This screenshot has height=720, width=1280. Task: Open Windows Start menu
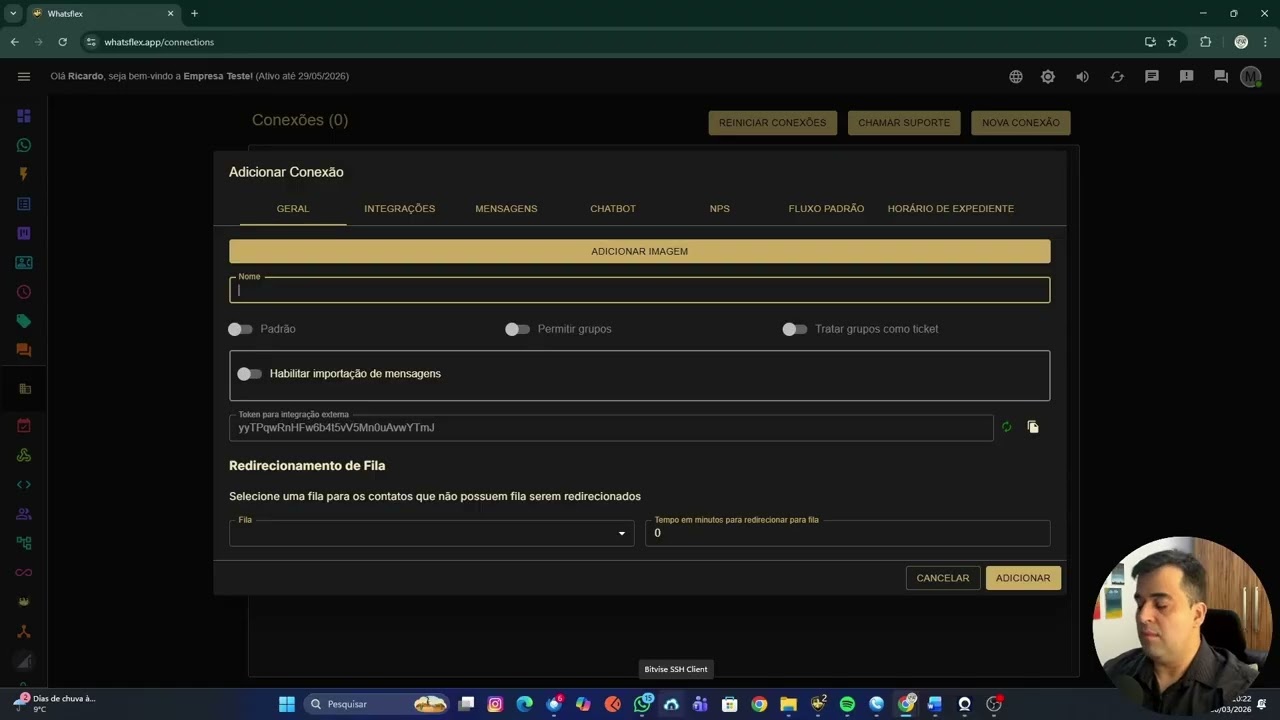coord(287,704)
